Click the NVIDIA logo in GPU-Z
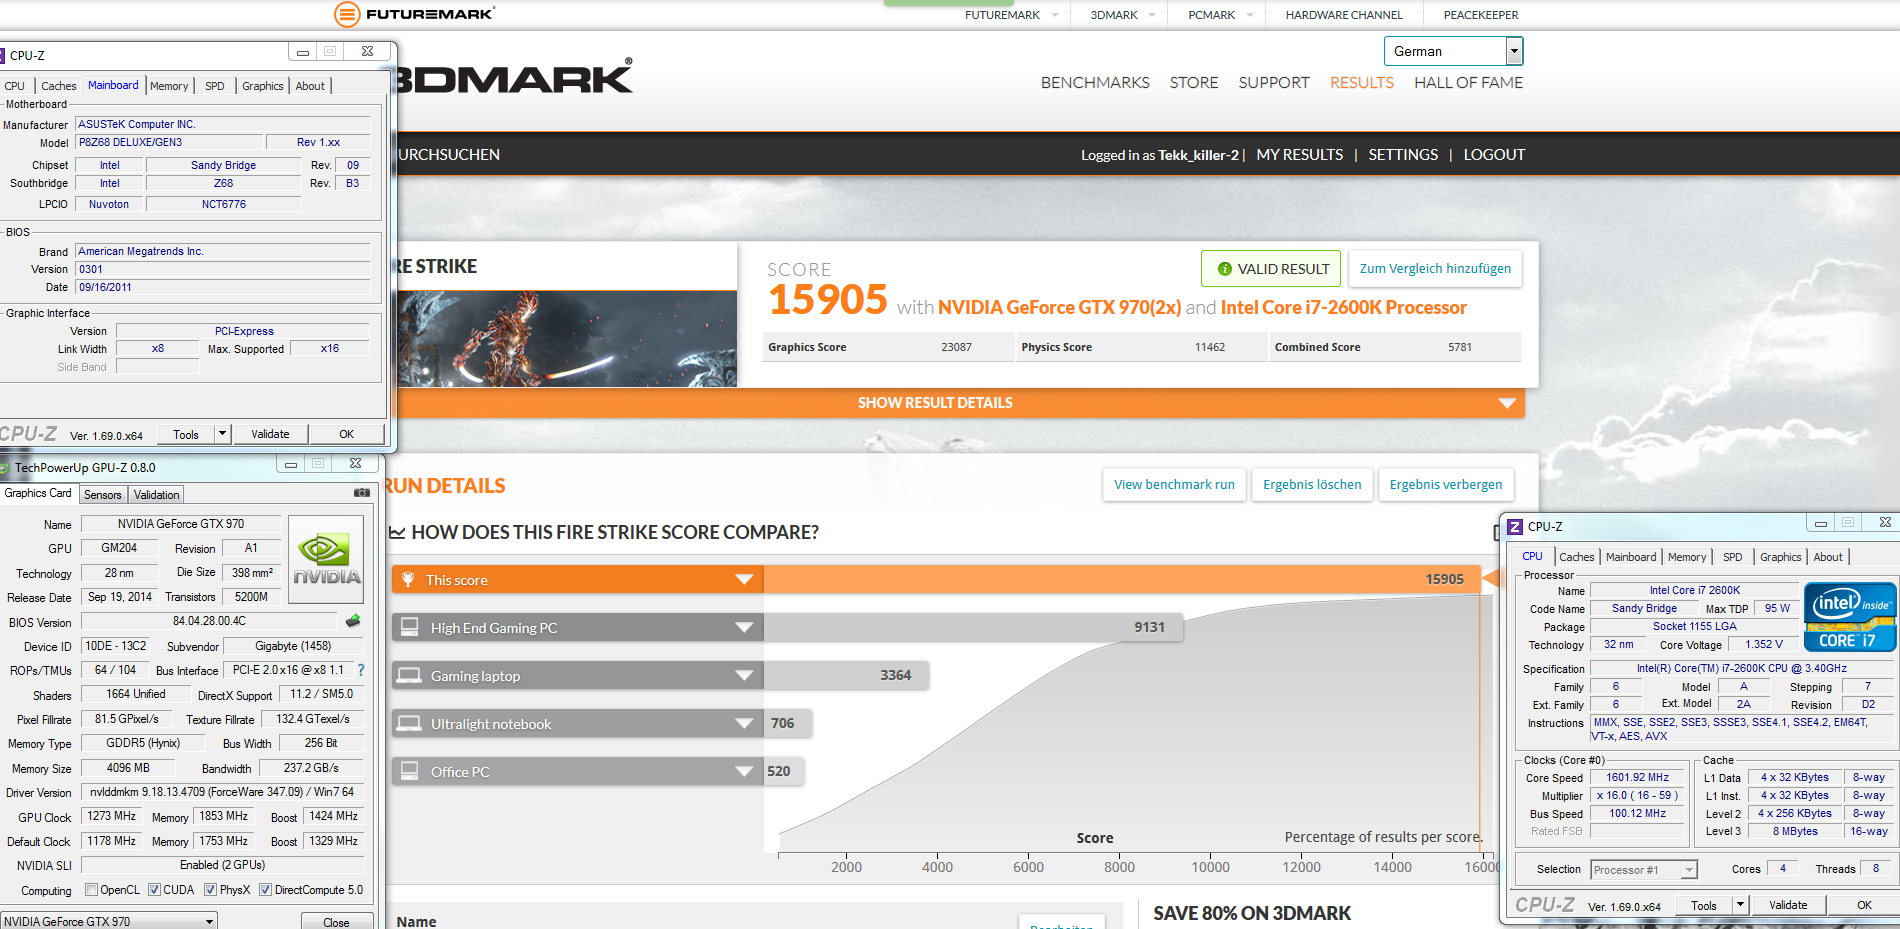The width and height of the screenshot is (1900, 929). tap(326, 559)
